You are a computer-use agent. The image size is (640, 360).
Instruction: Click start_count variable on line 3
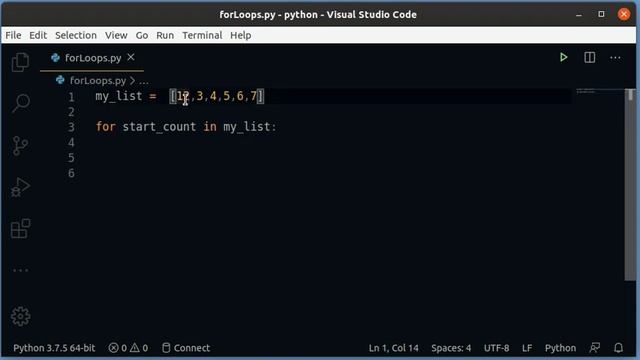tap(159, 127)
